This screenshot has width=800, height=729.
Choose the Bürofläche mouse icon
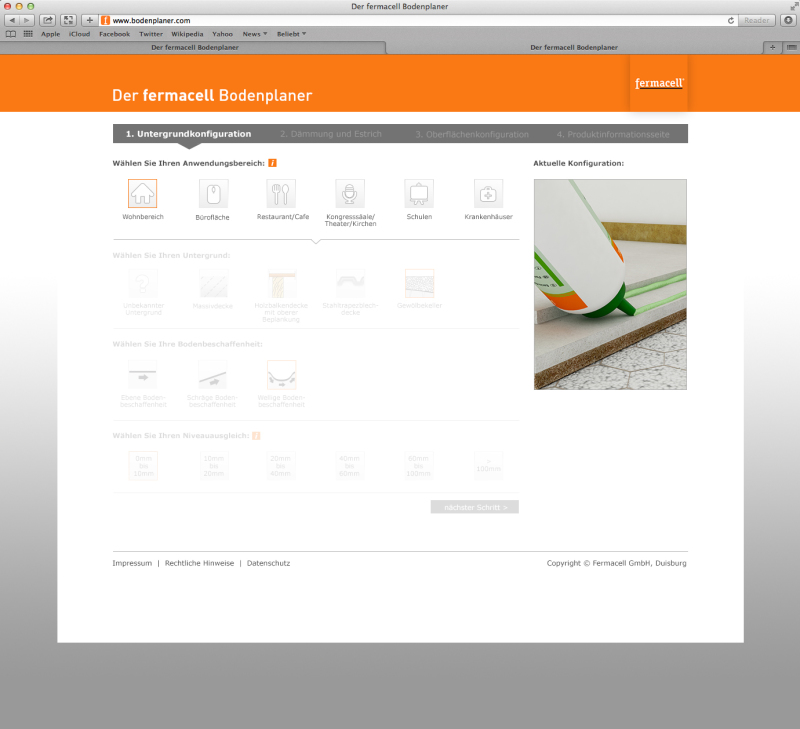point(213,194)
